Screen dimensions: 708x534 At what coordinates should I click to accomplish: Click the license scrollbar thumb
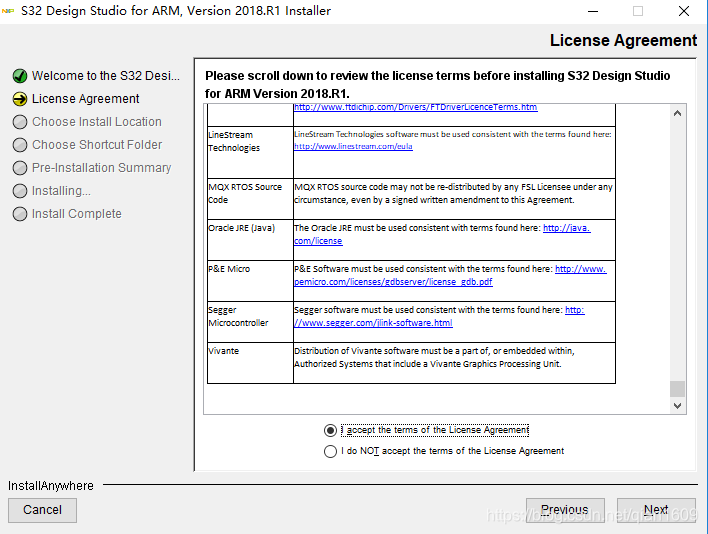click(677, 389)
